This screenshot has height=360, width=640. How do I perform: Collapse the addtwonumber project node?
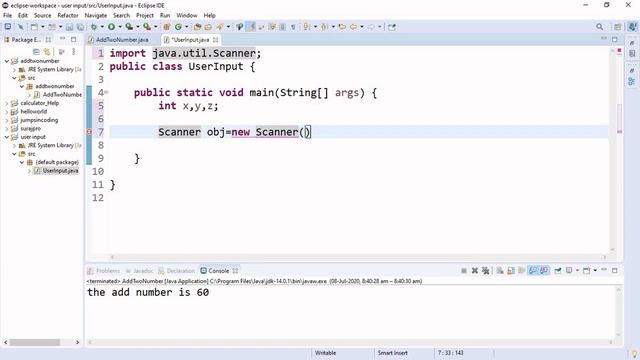click(7, 61)
